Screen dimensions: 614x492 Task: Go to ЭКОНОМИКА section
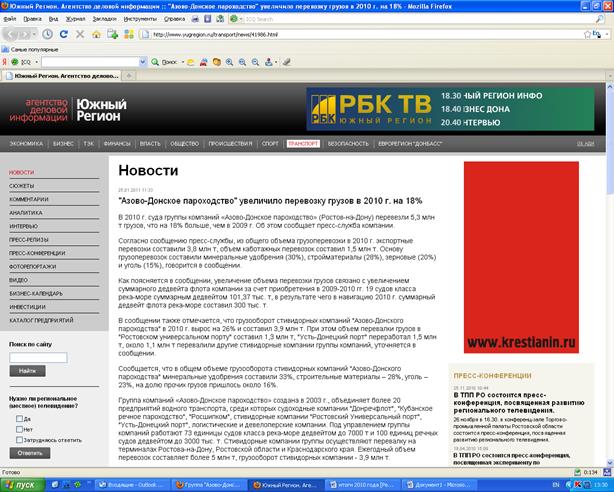click(26, 144)
